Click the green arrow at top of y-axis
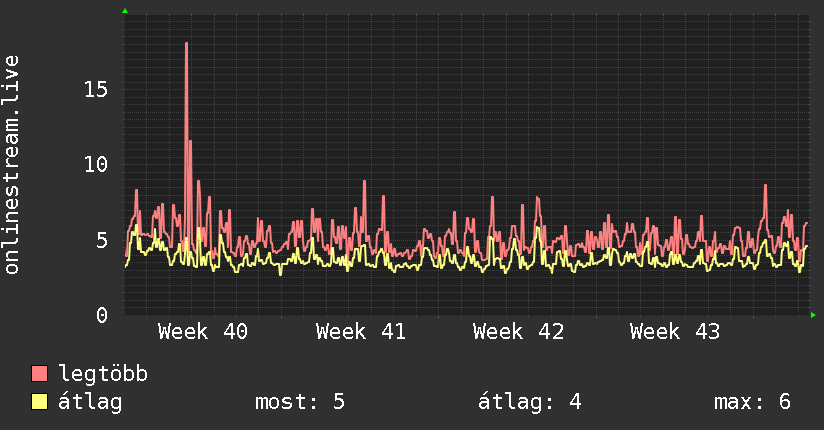 pos(125,11)
